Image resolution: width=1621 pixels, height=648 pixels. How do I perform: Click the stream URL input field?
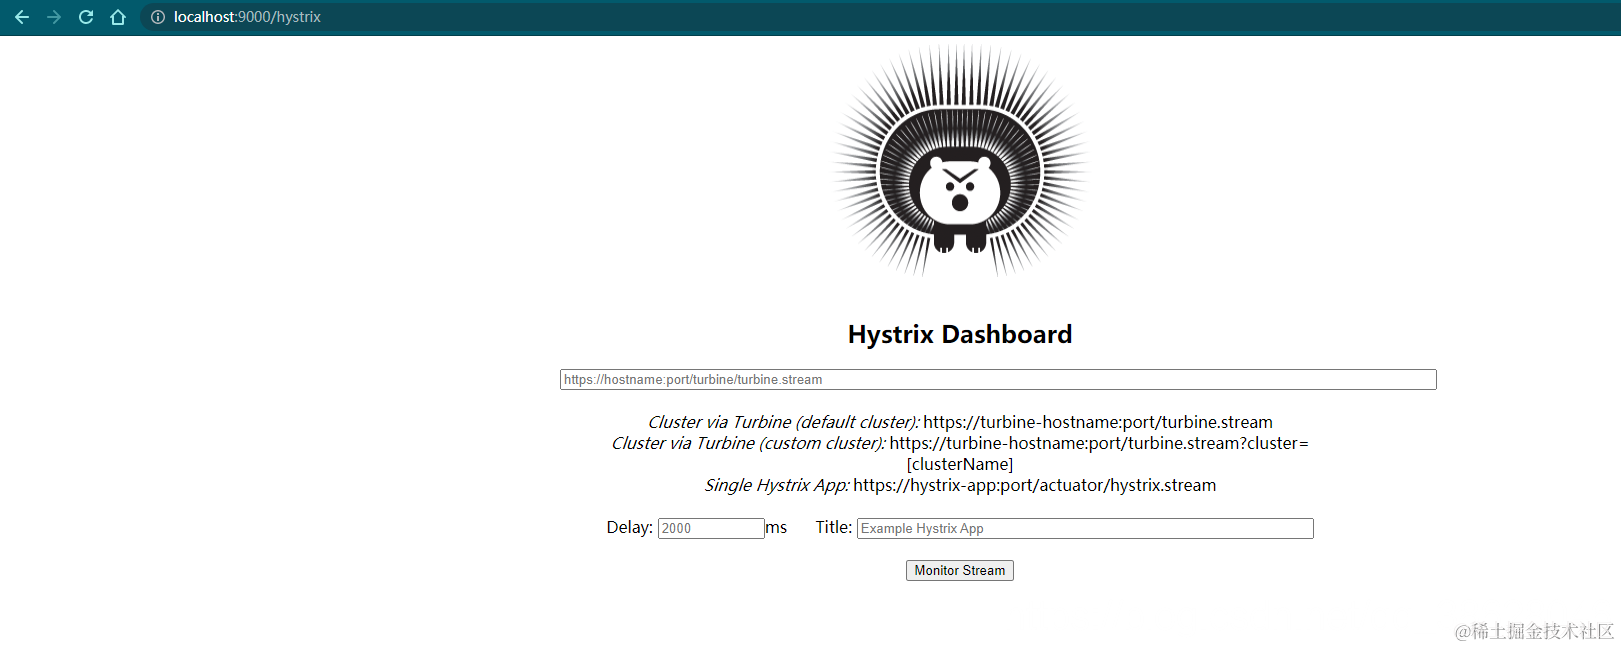click(x=998, y=380)
